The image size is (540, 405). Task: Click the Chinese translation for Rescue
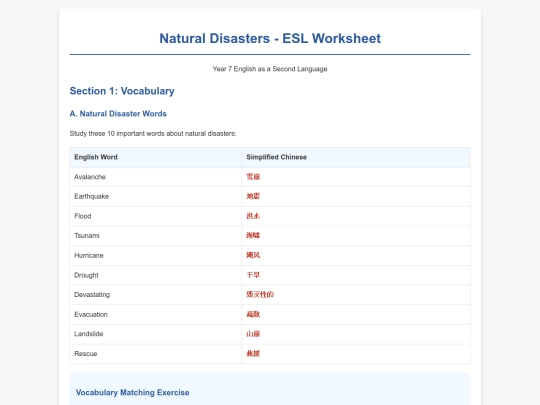click(253, 354)
